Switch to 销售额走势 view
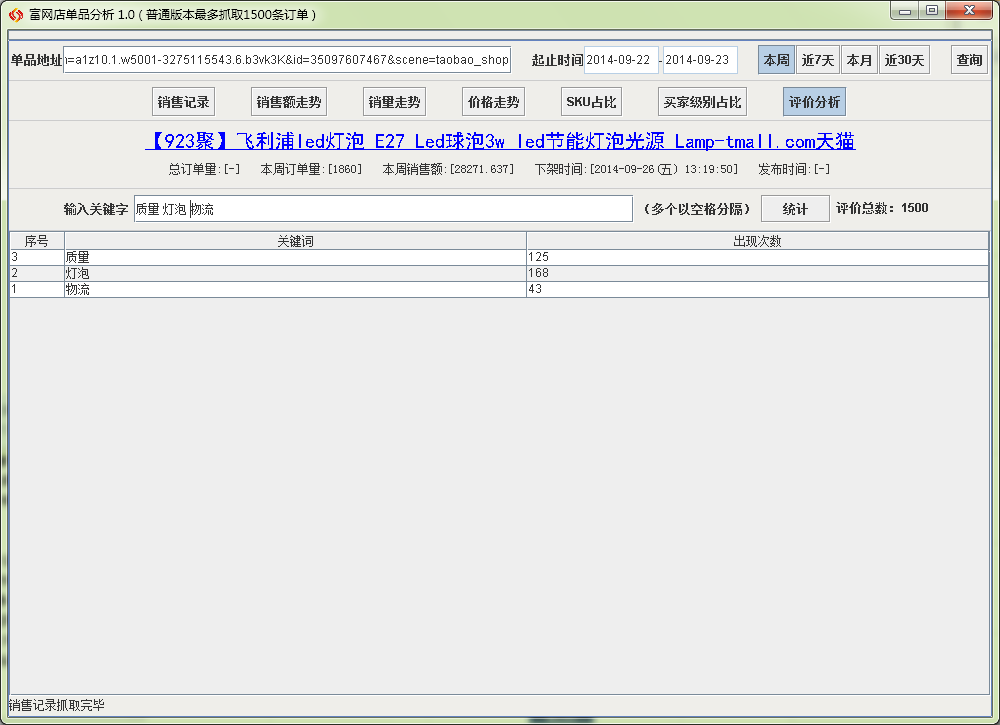This screenshot has width=1000, height=725. pos(288,102)
